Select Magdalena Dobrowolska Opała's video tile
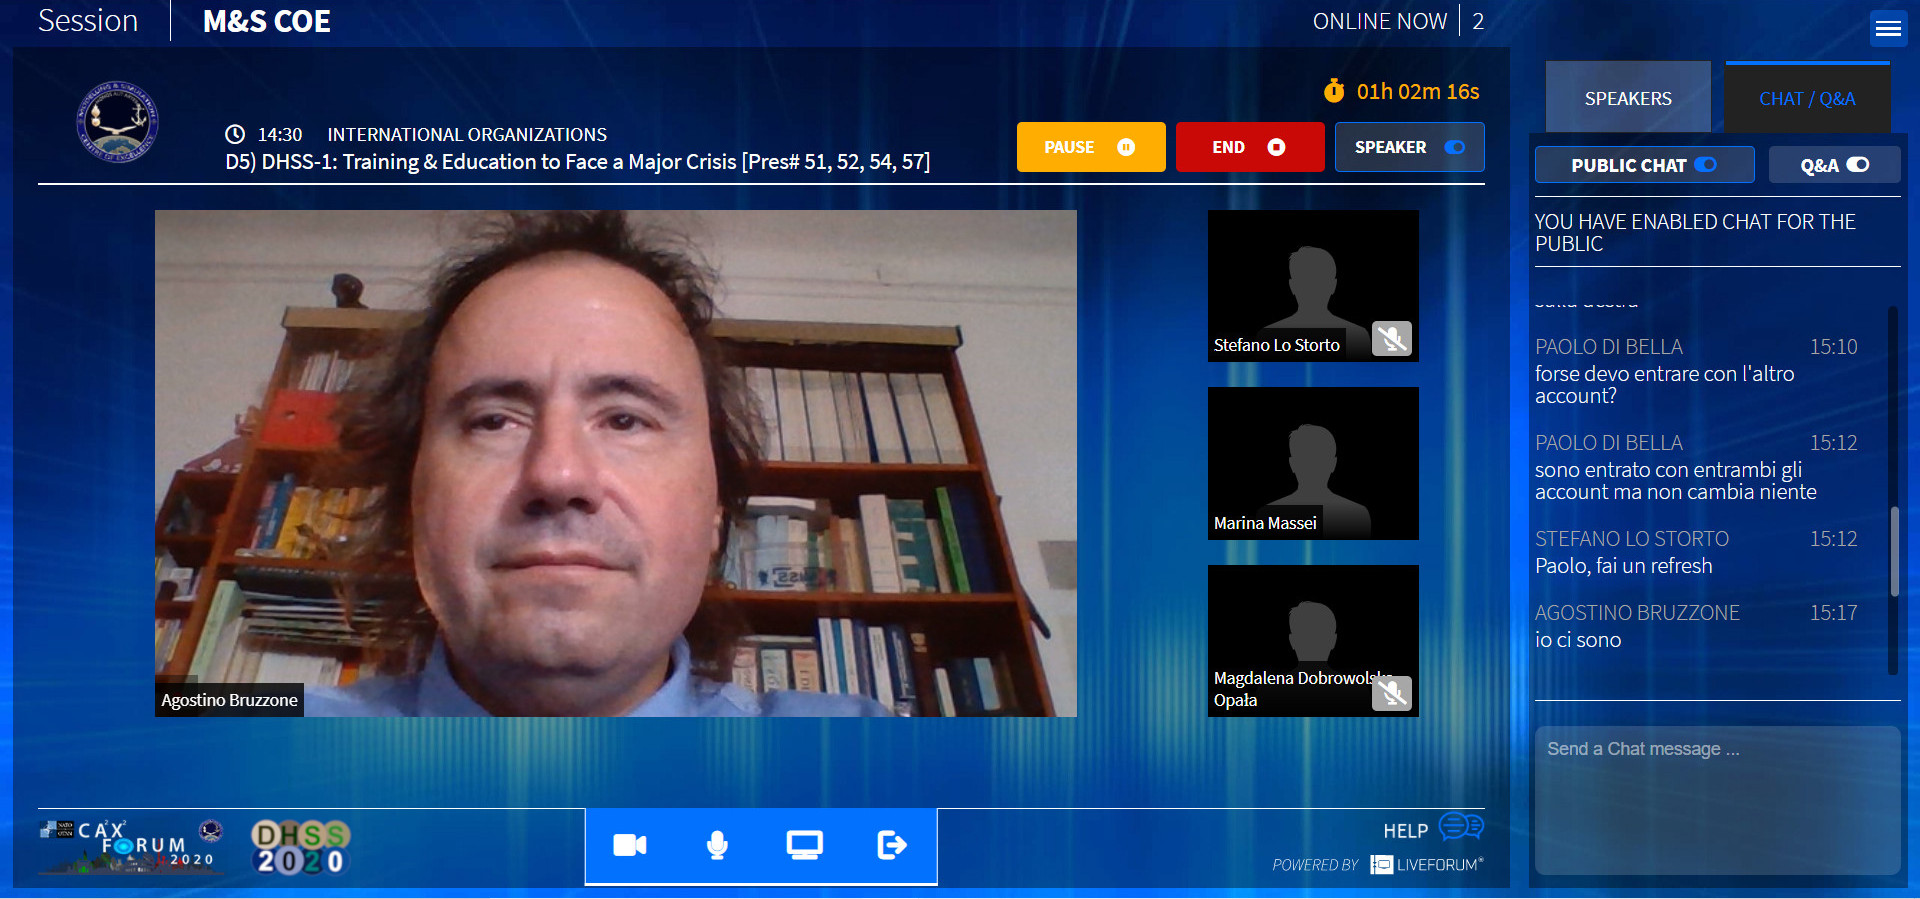1920x899 pixels. click(x=1313, y=641)
